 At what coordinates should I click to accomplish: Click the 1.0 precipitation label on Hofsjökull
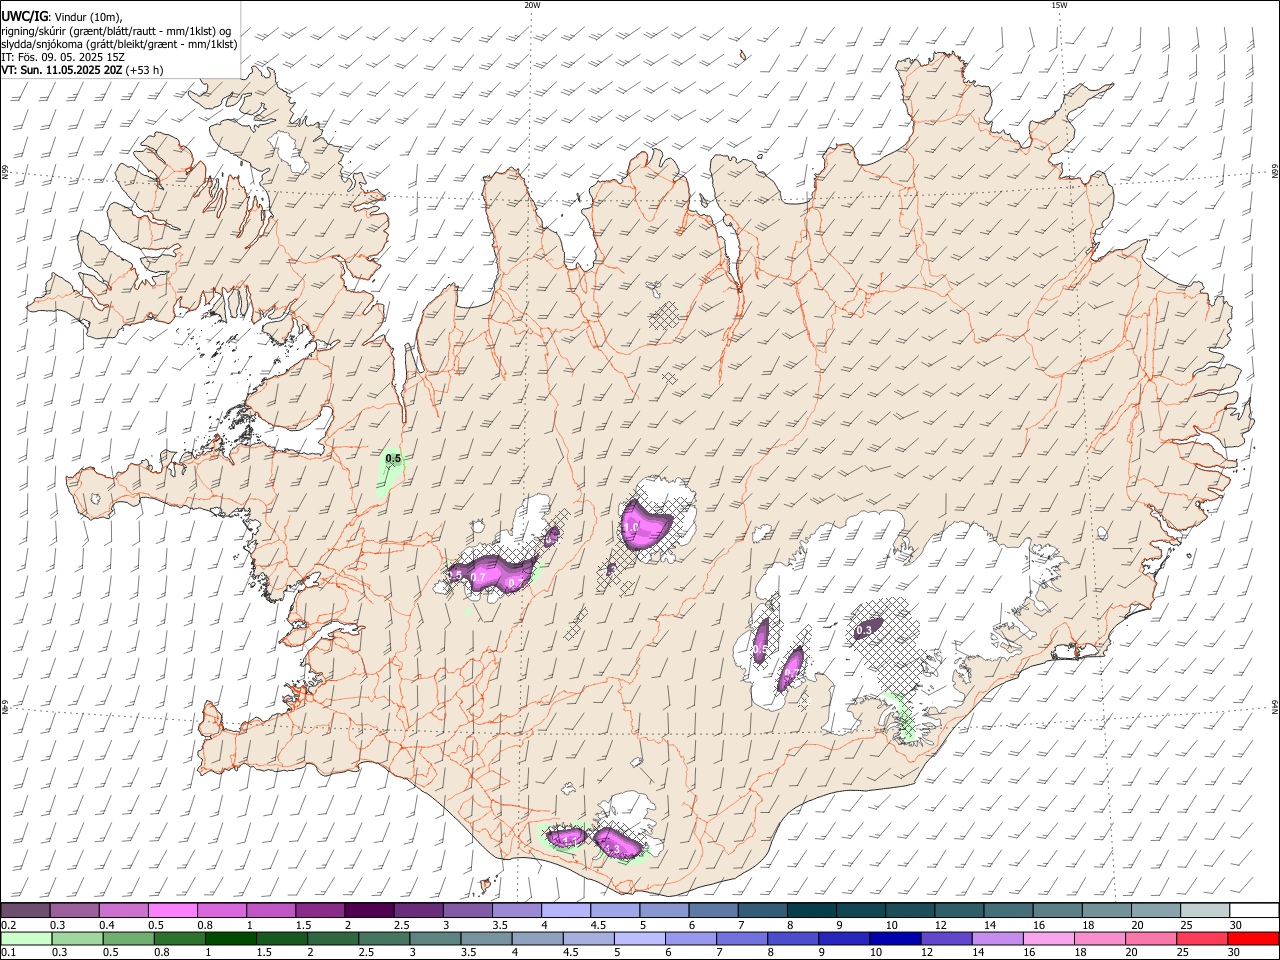[x=631, y=526]
